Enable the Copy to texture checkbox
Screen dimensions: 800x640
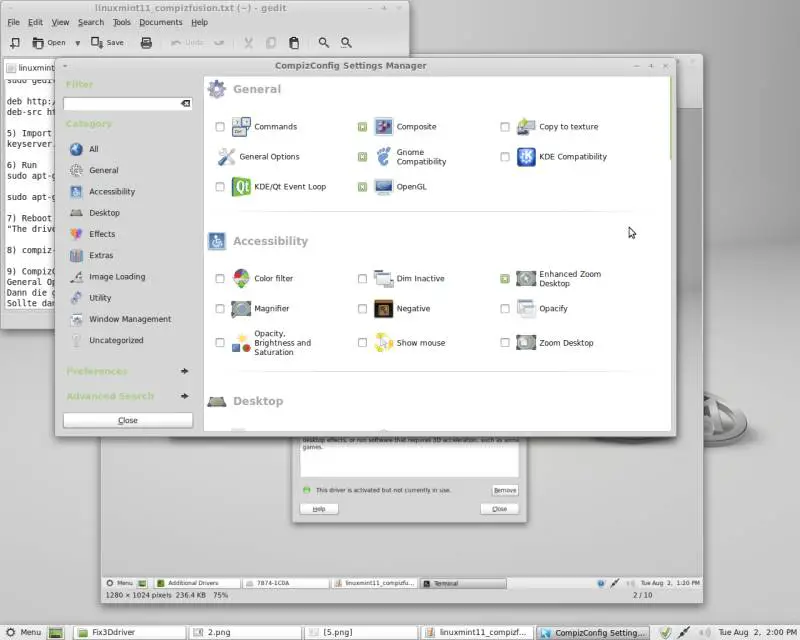tap(505, 127)
